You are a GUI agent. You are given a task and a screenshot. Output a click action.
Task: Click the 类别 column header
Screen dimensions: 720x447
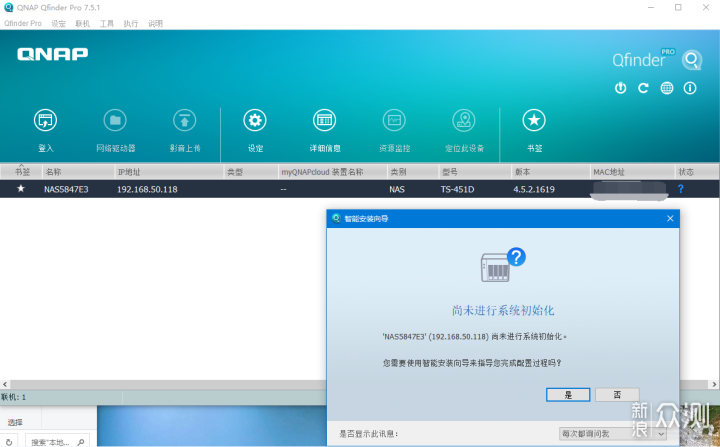click(413, 172)
